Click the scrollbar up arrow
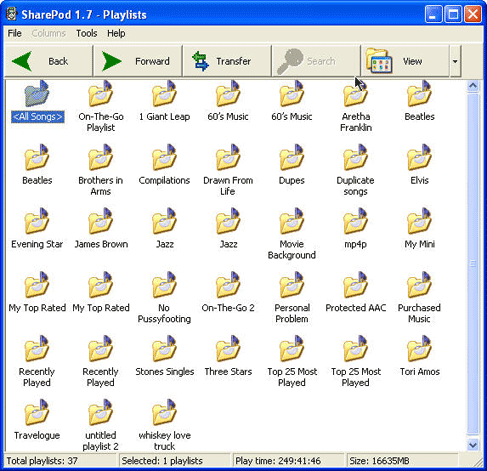Viewport: 487px width, 471px height. (473, 86)
